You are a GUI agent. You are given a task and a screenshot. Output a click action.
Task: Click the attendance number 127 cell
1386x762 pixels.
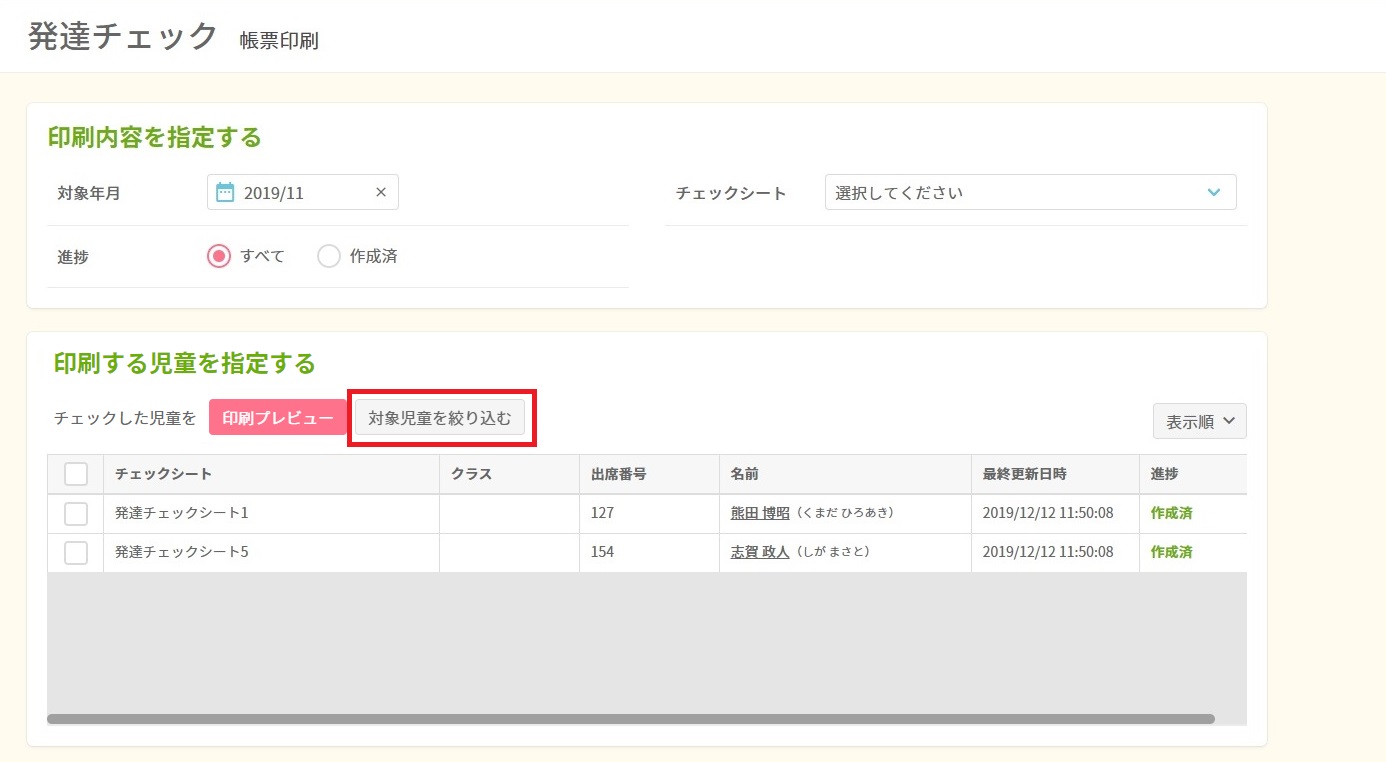point(649,513)
